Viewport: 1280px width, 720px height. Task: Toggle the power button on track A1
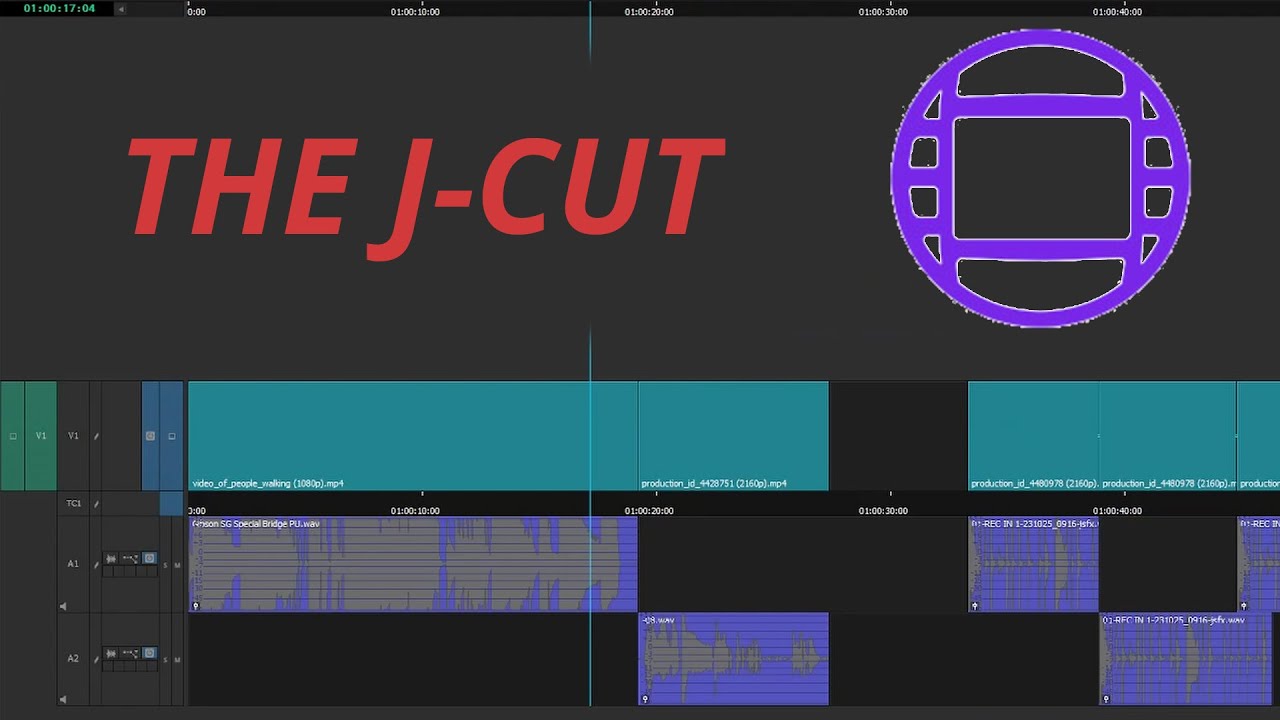[149, 558]
